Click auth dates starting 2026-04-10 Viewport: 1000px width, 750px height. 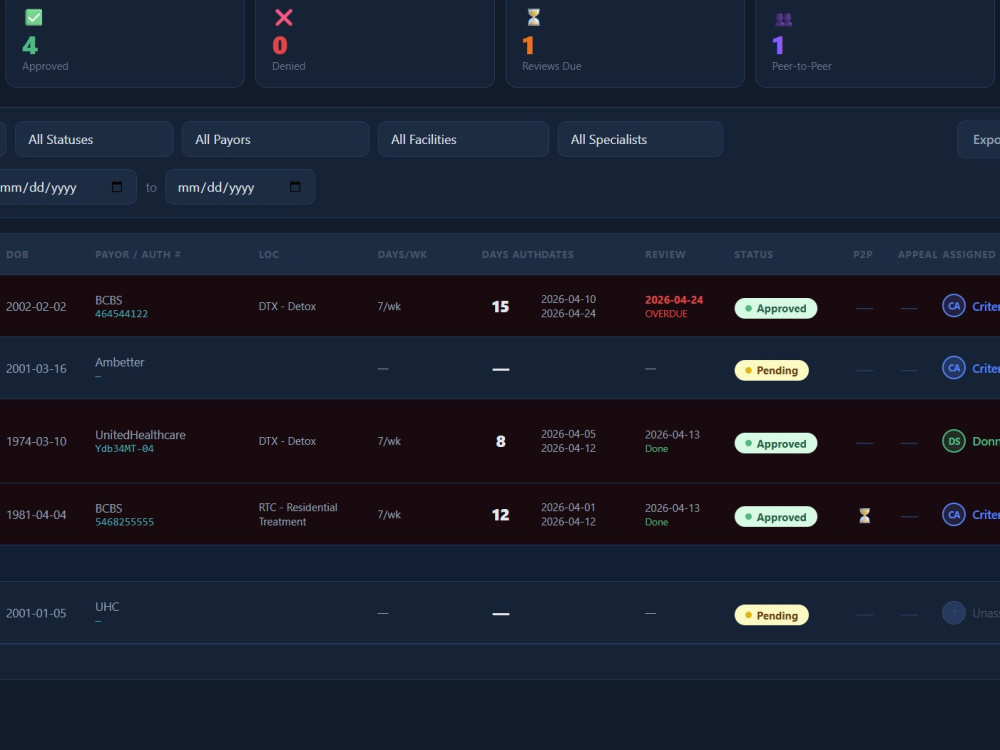pyautogui.click(x=568, y=306)
